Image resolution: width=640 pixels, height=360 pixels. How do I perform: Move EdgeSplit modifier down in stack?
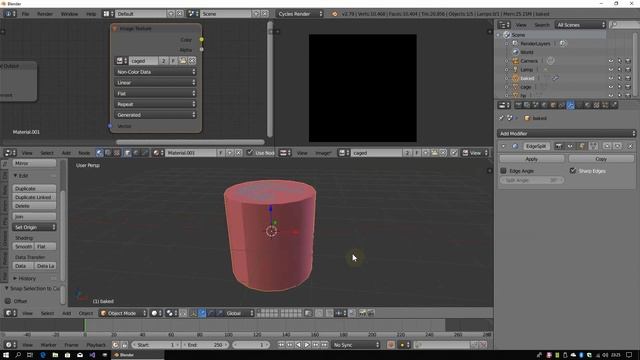click(618, 146)
